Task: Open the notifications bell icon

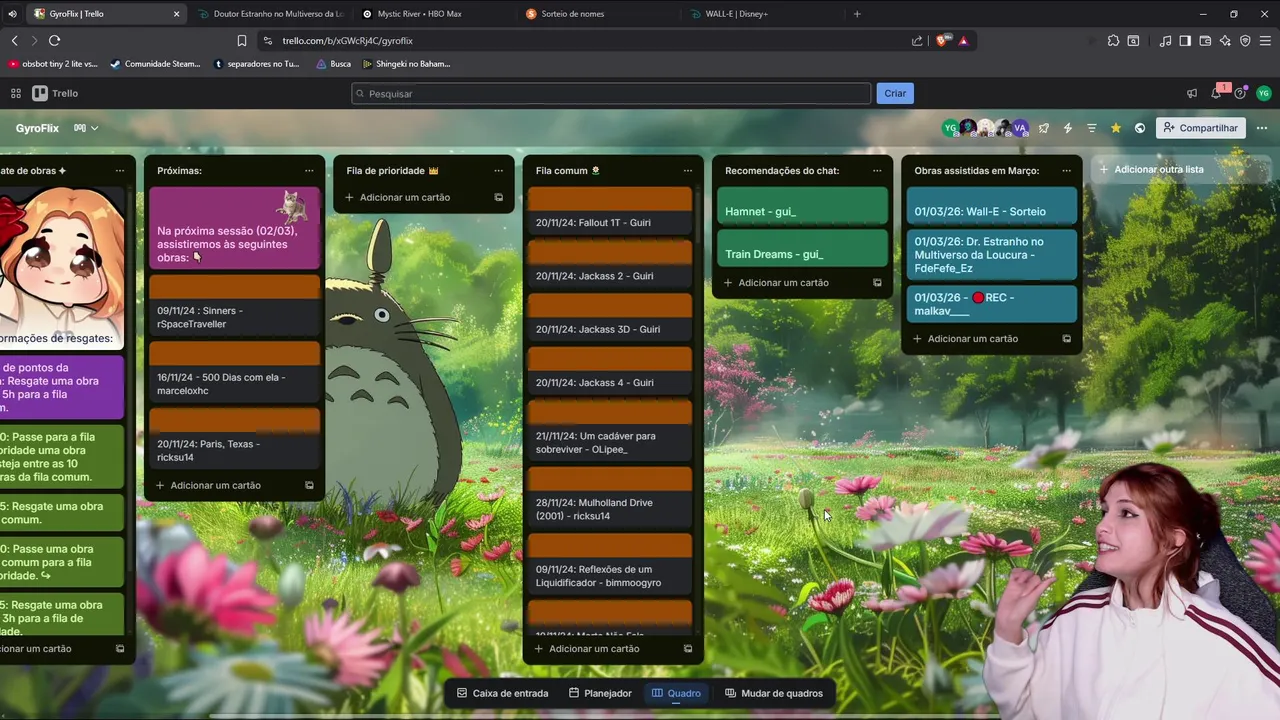Action: pos(1216,93)
